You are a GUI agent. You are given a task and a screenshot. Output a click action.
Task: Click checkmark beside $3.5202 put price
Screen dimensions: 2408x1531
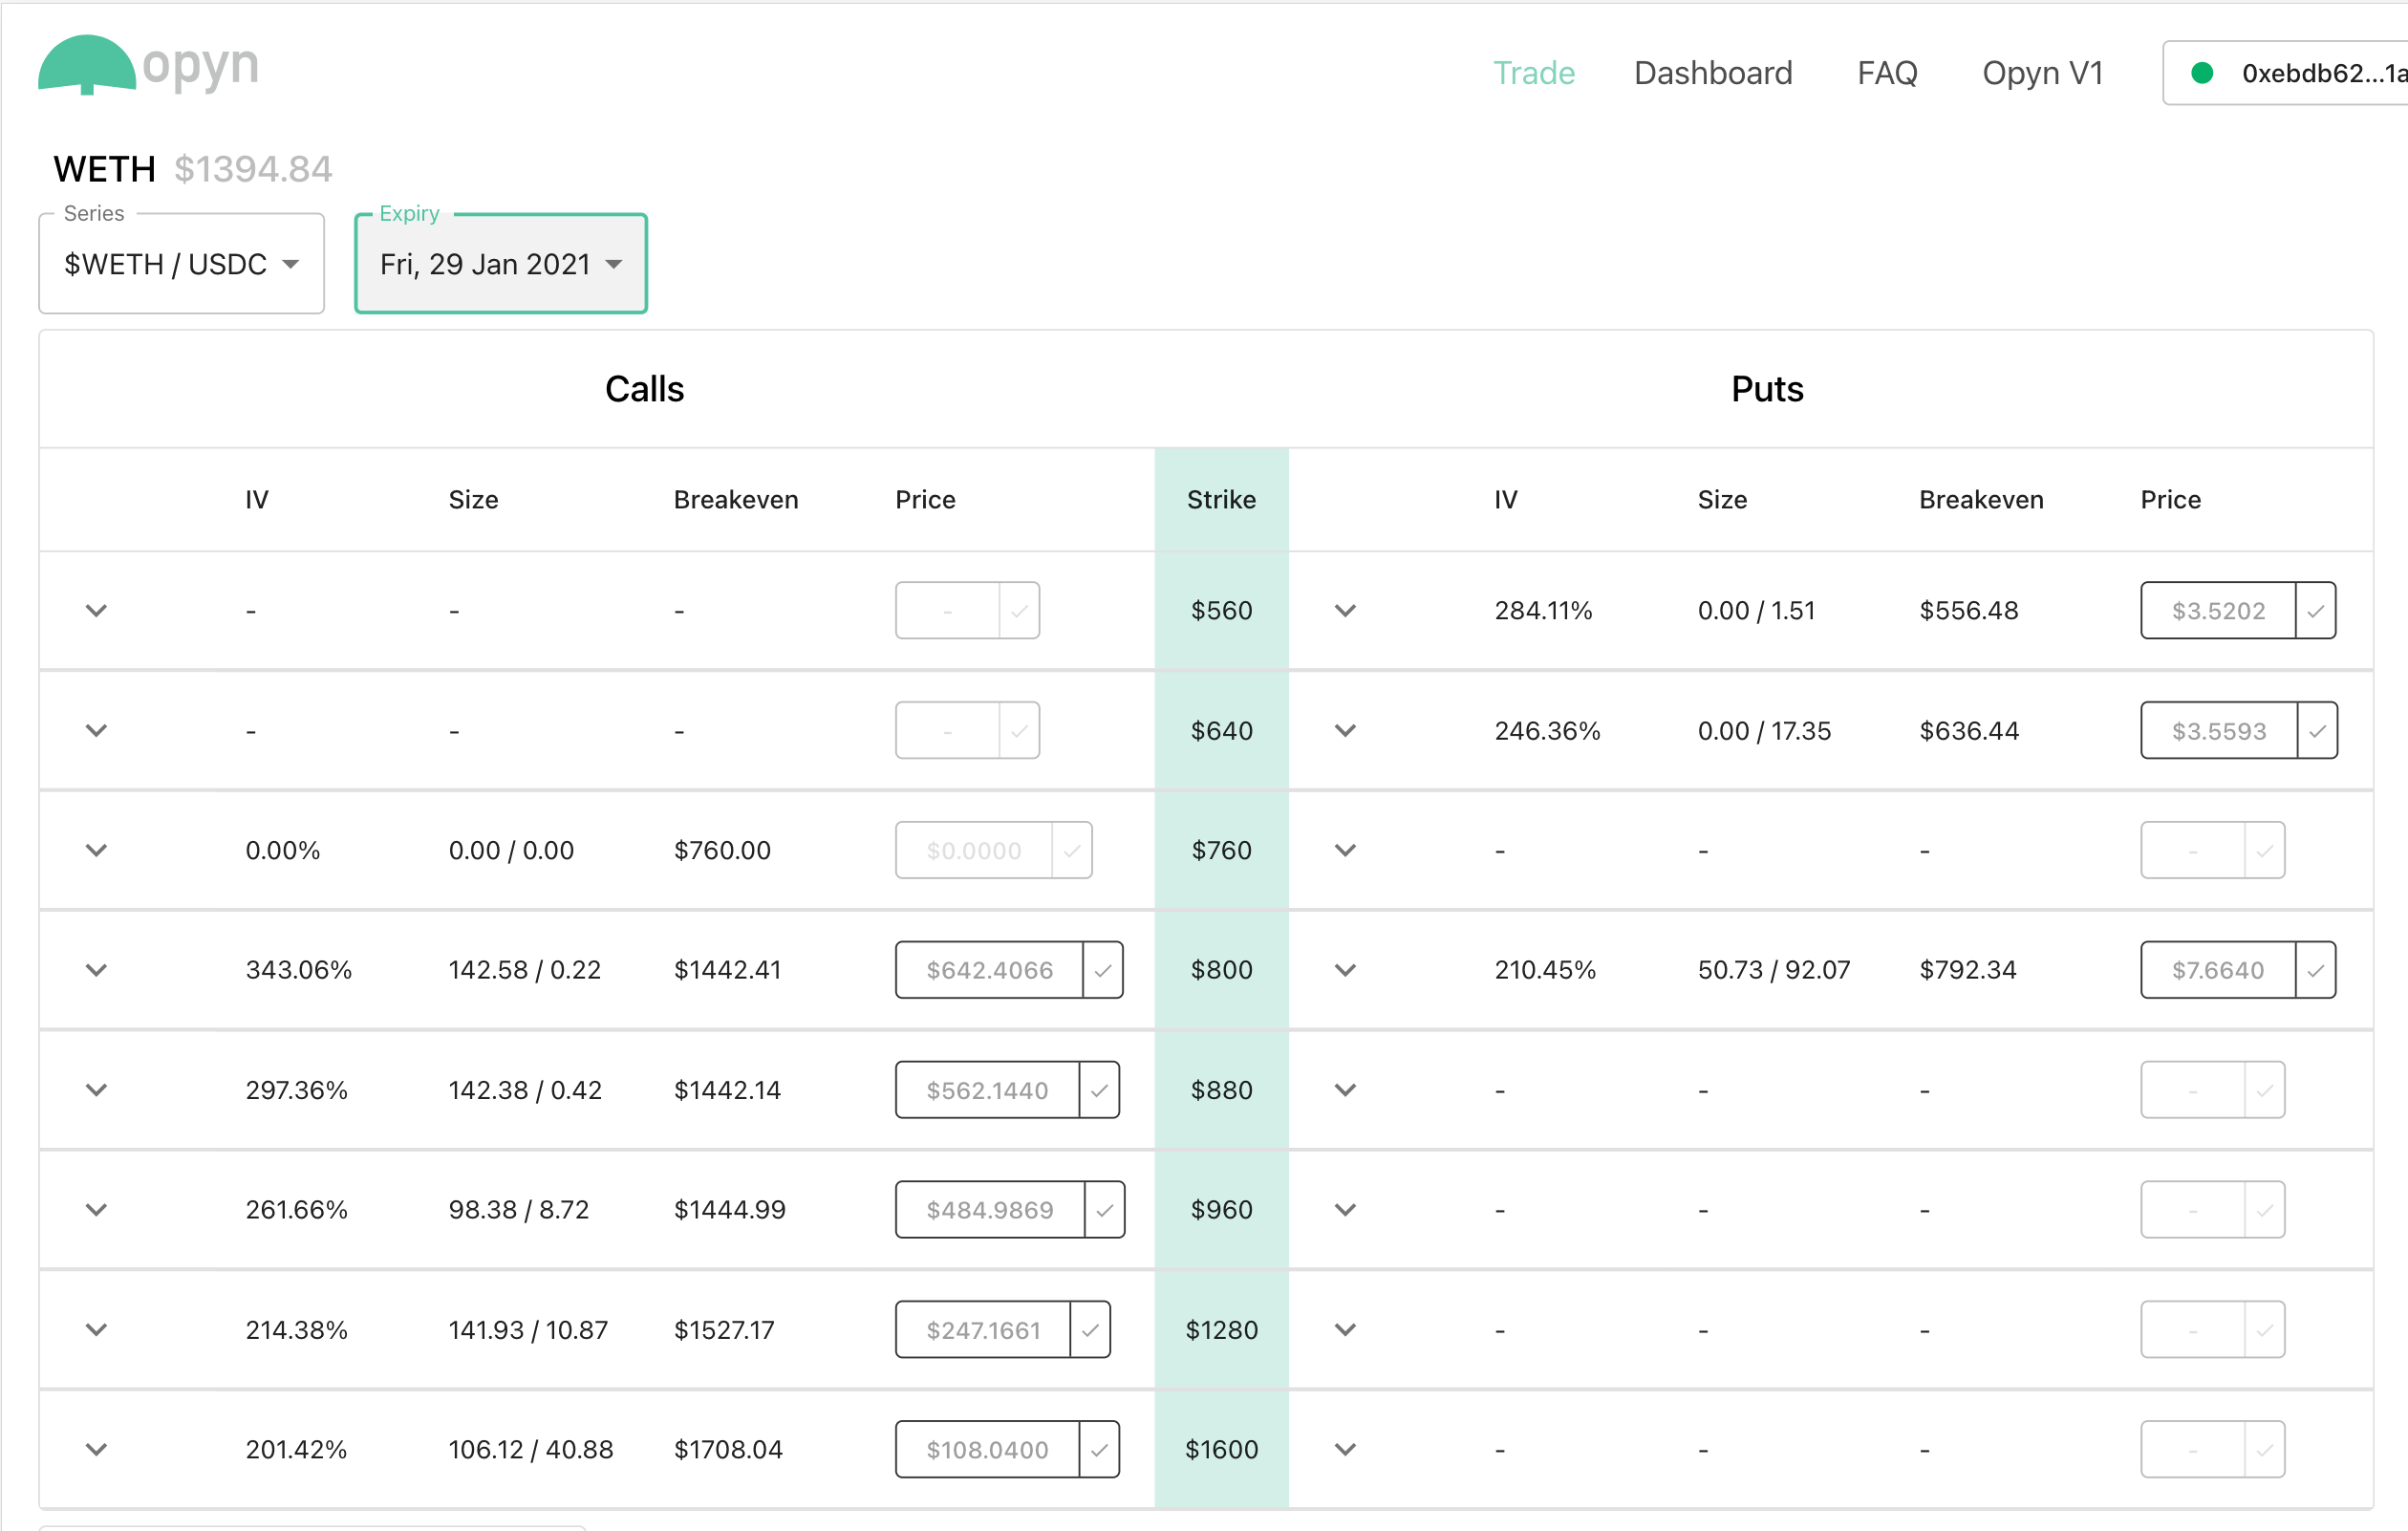pos(2315,611)
